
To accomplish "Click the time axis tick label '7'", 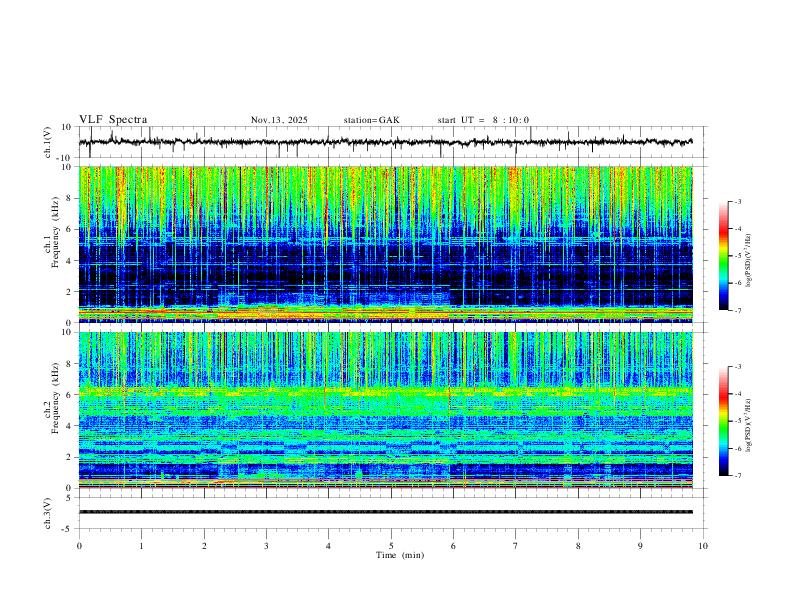I will [x=516, y=546].
